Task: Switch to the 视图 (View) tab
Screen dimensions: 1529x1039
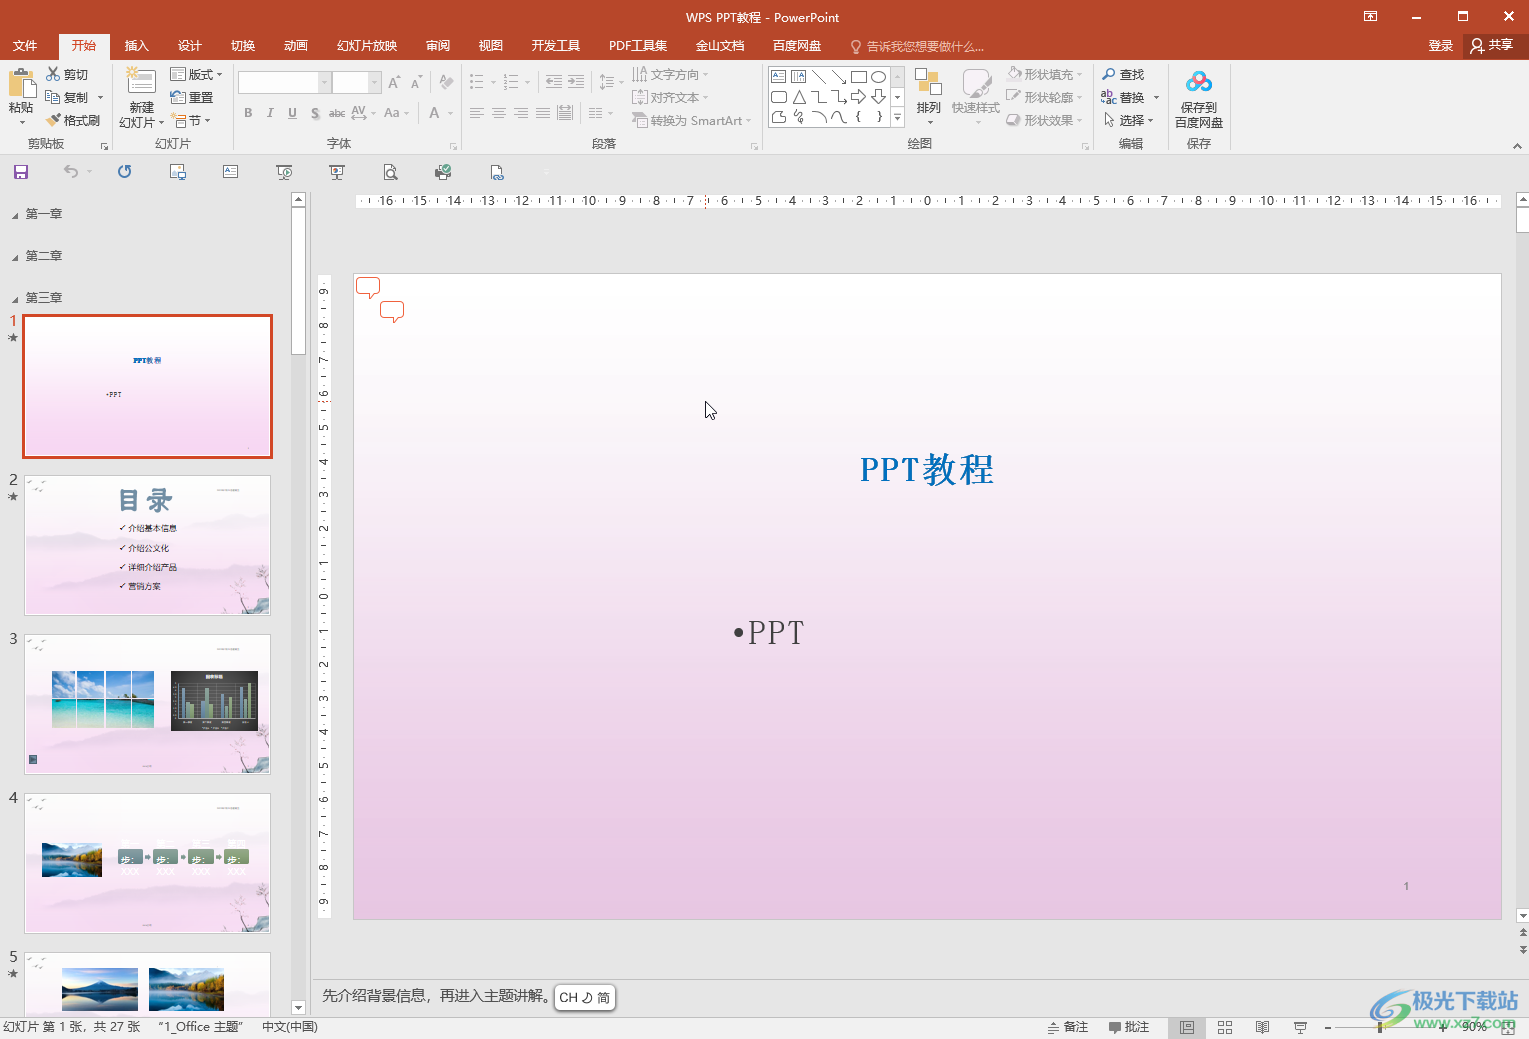Action: click(490, 46)
